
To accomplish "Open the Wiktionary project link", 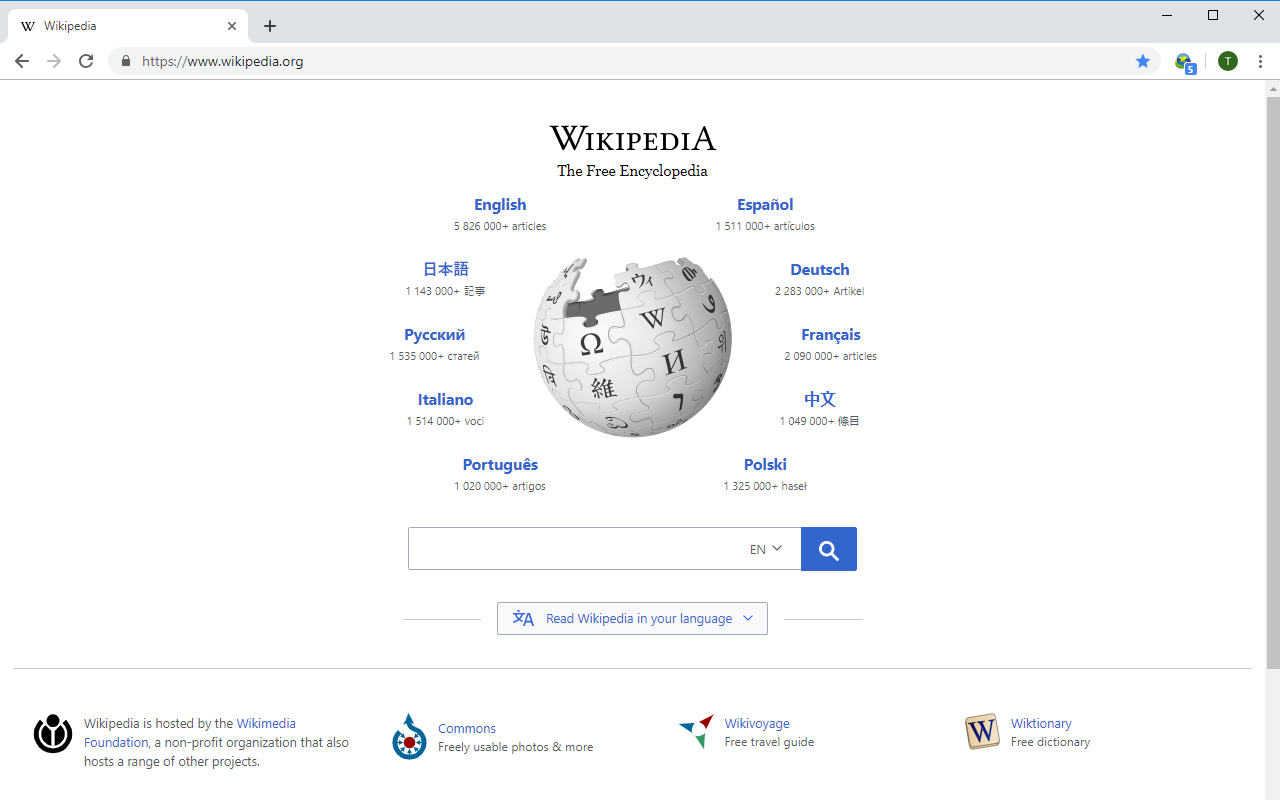I will coord(1041,723).
